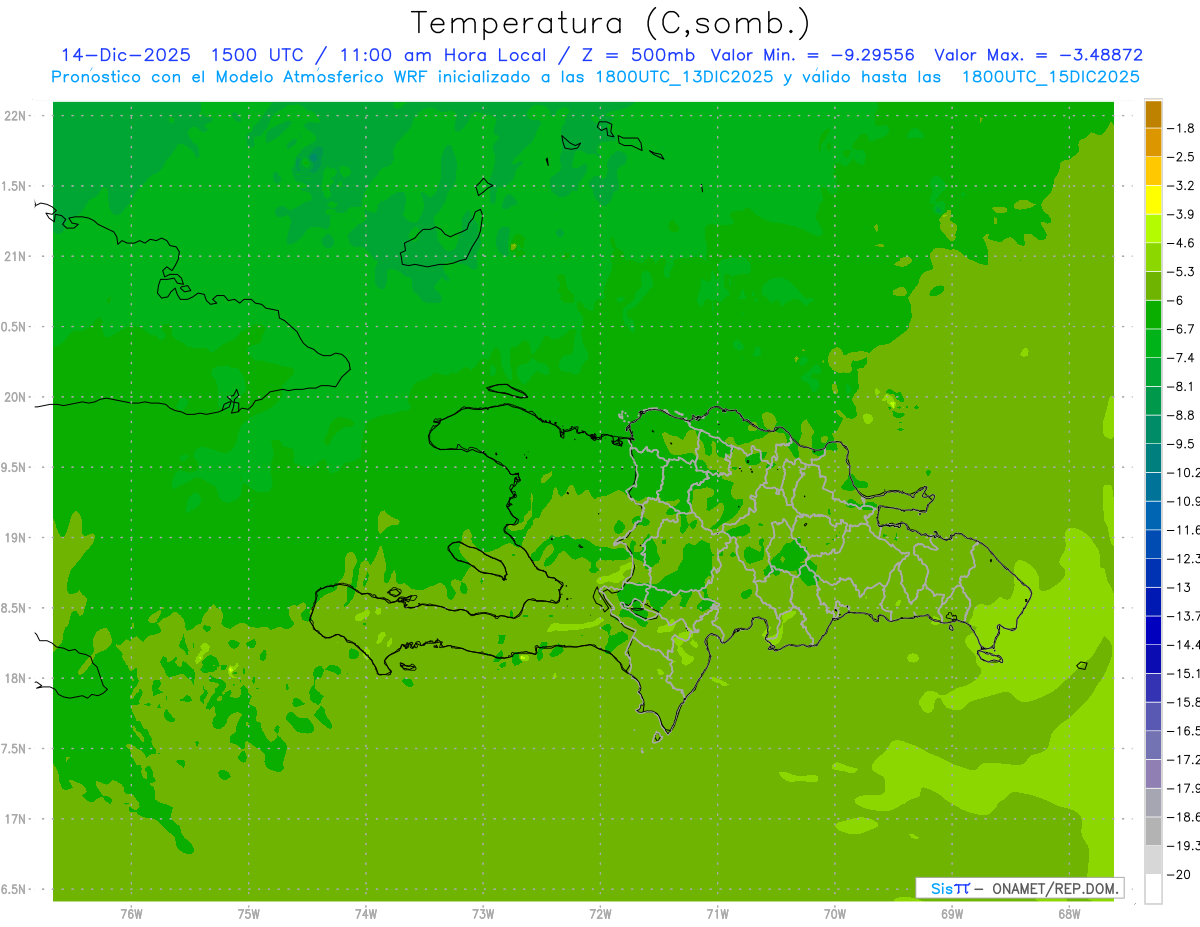This screenshot has height=927, width=1200.
Task: Click the "71W" longitude label
Action: (717, 914)
